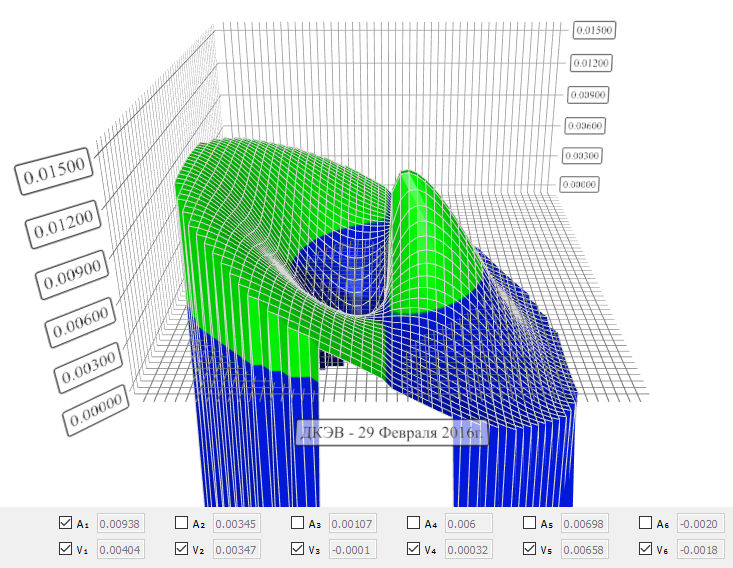The image size is (733, 568).
Task: Deselect the V₆ checkbox
Action: click(646, 548)
